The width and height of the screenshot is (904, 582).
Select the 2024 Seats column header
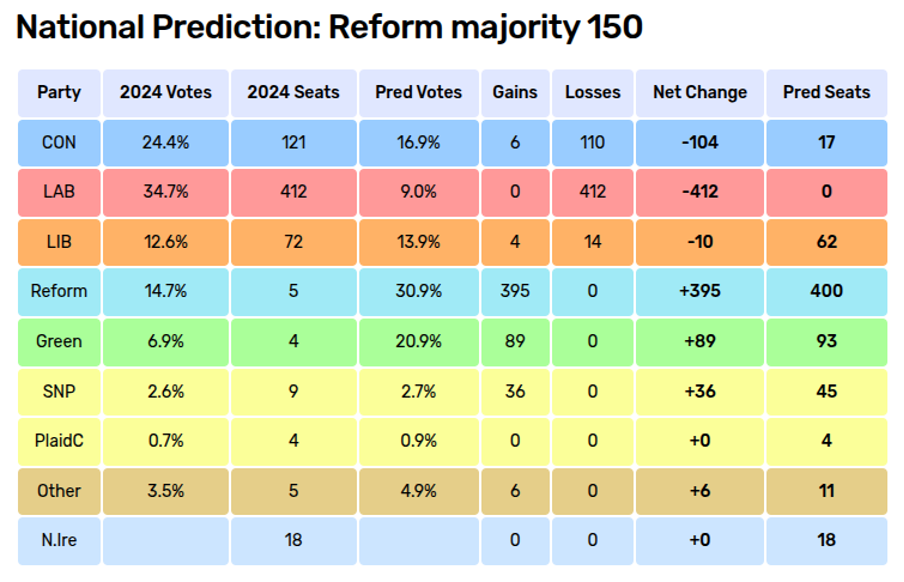point(293,92)
